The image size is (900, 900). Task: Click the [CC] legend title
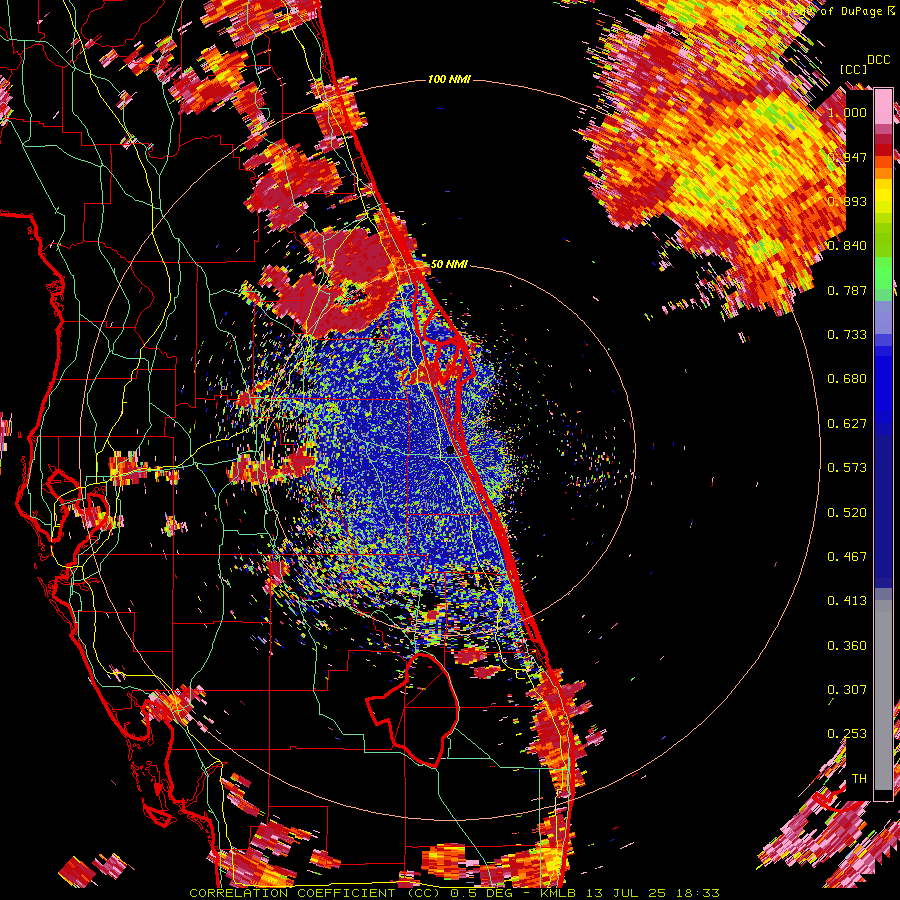click(x=854, y=69)
